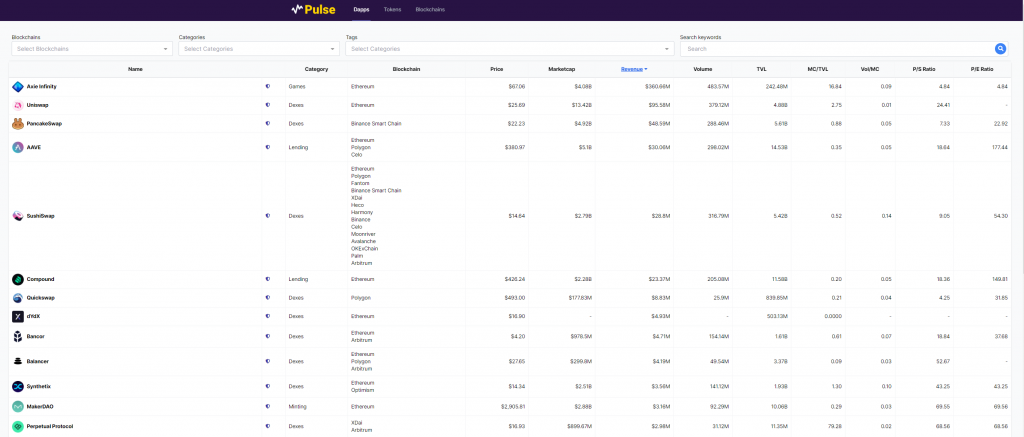
Task: Click the shield icon in MakerDAO row
Action: coord(268,406)
